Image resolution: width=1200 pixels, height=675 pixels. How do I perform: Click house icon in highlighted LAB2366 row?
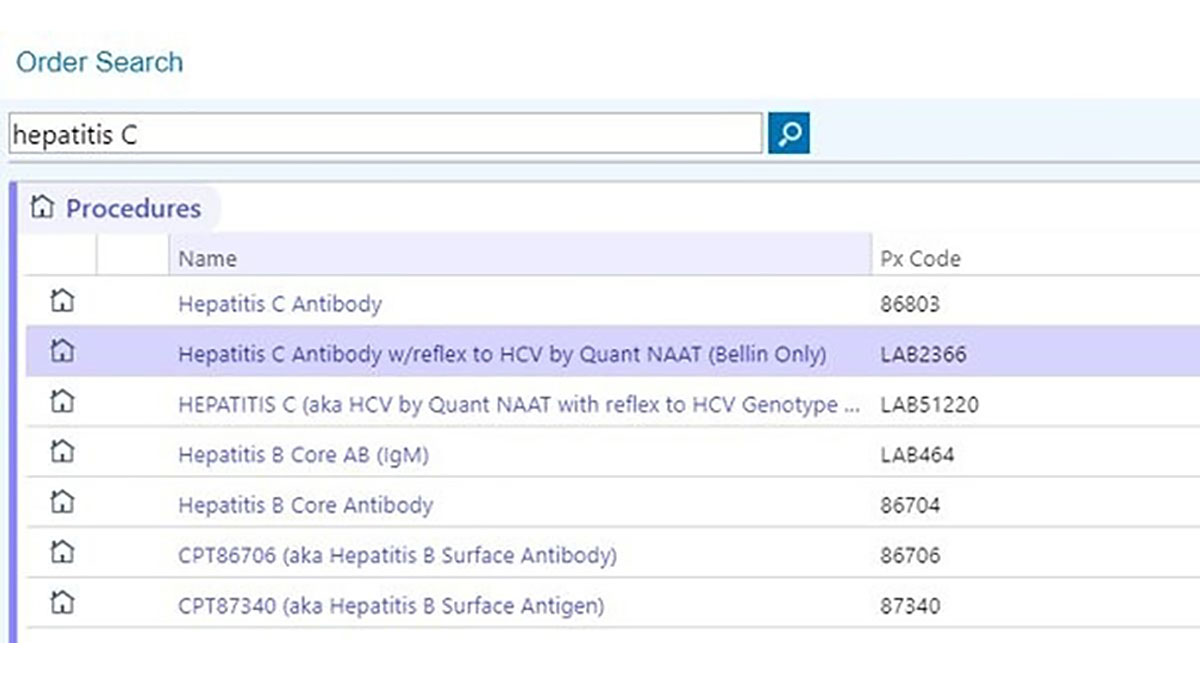(x=62, y=351)
